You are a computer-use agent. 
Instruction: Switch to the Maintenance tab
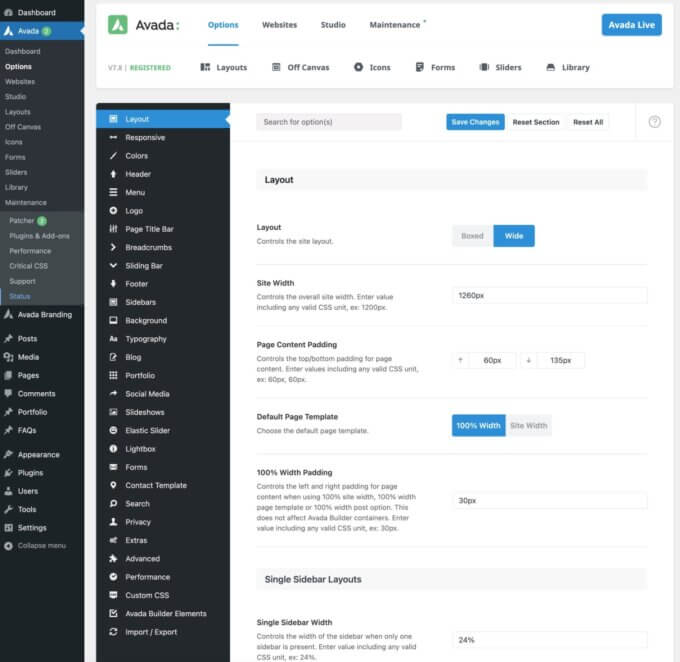[395, 25]
